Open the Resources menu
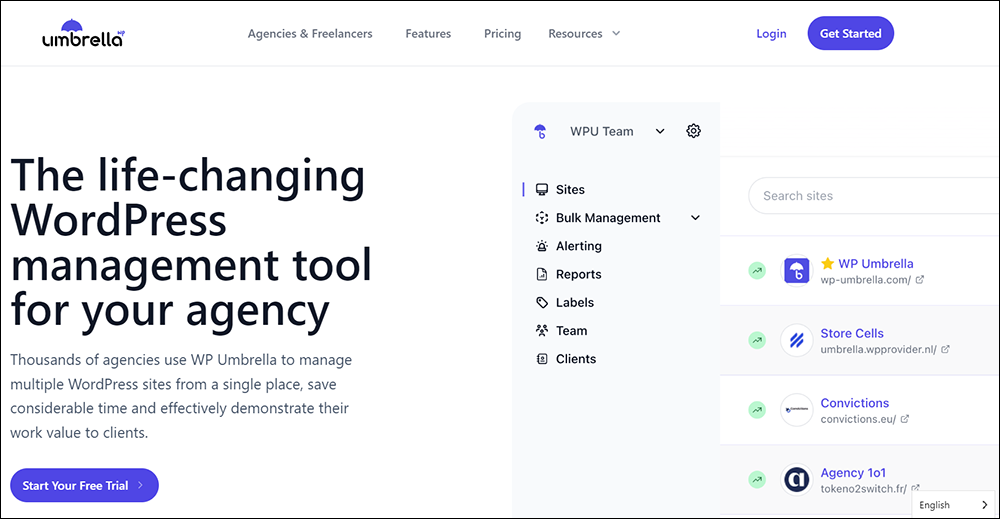Viewport: 1000px width, 519px height. pos(575,34)
